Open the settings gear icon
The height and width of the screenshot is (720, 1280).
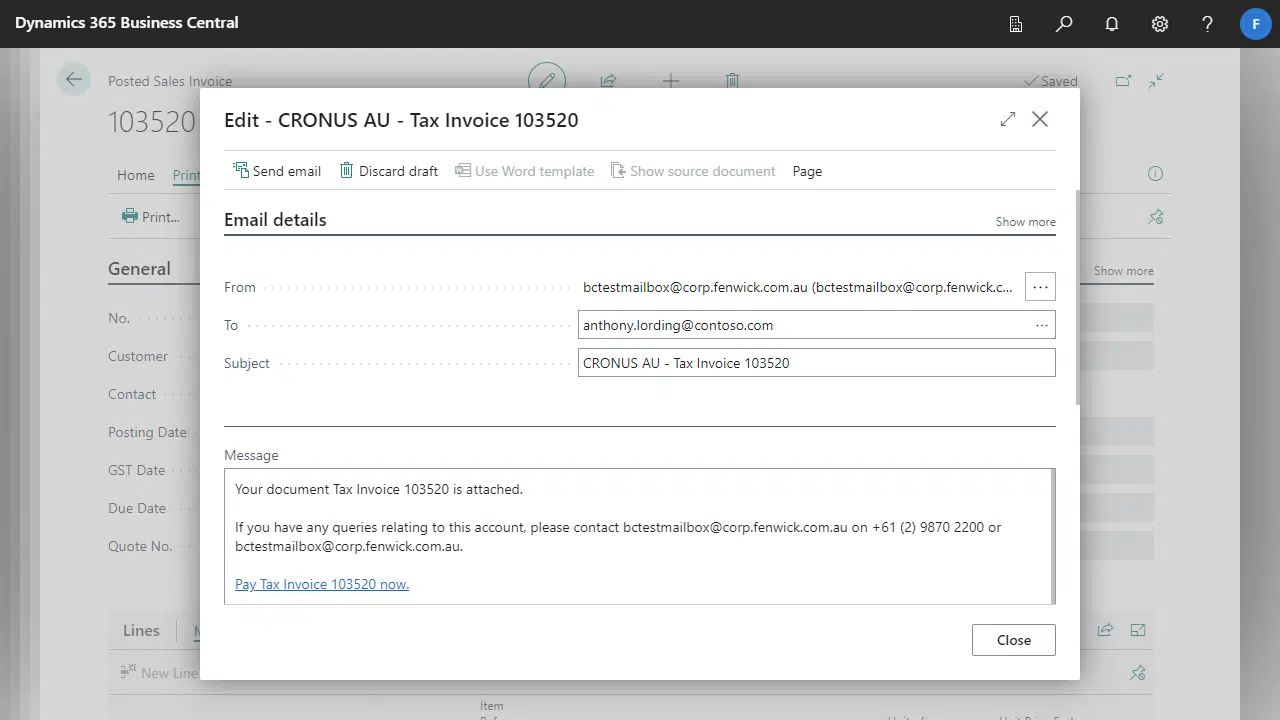(1160, 24)
